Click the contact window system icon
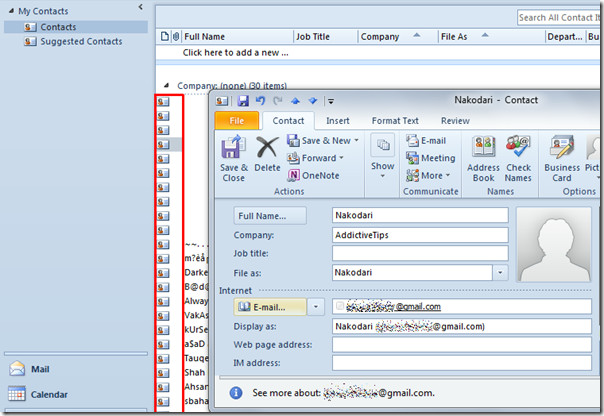Viewport: 604px width, 416px height. point(222,101)
